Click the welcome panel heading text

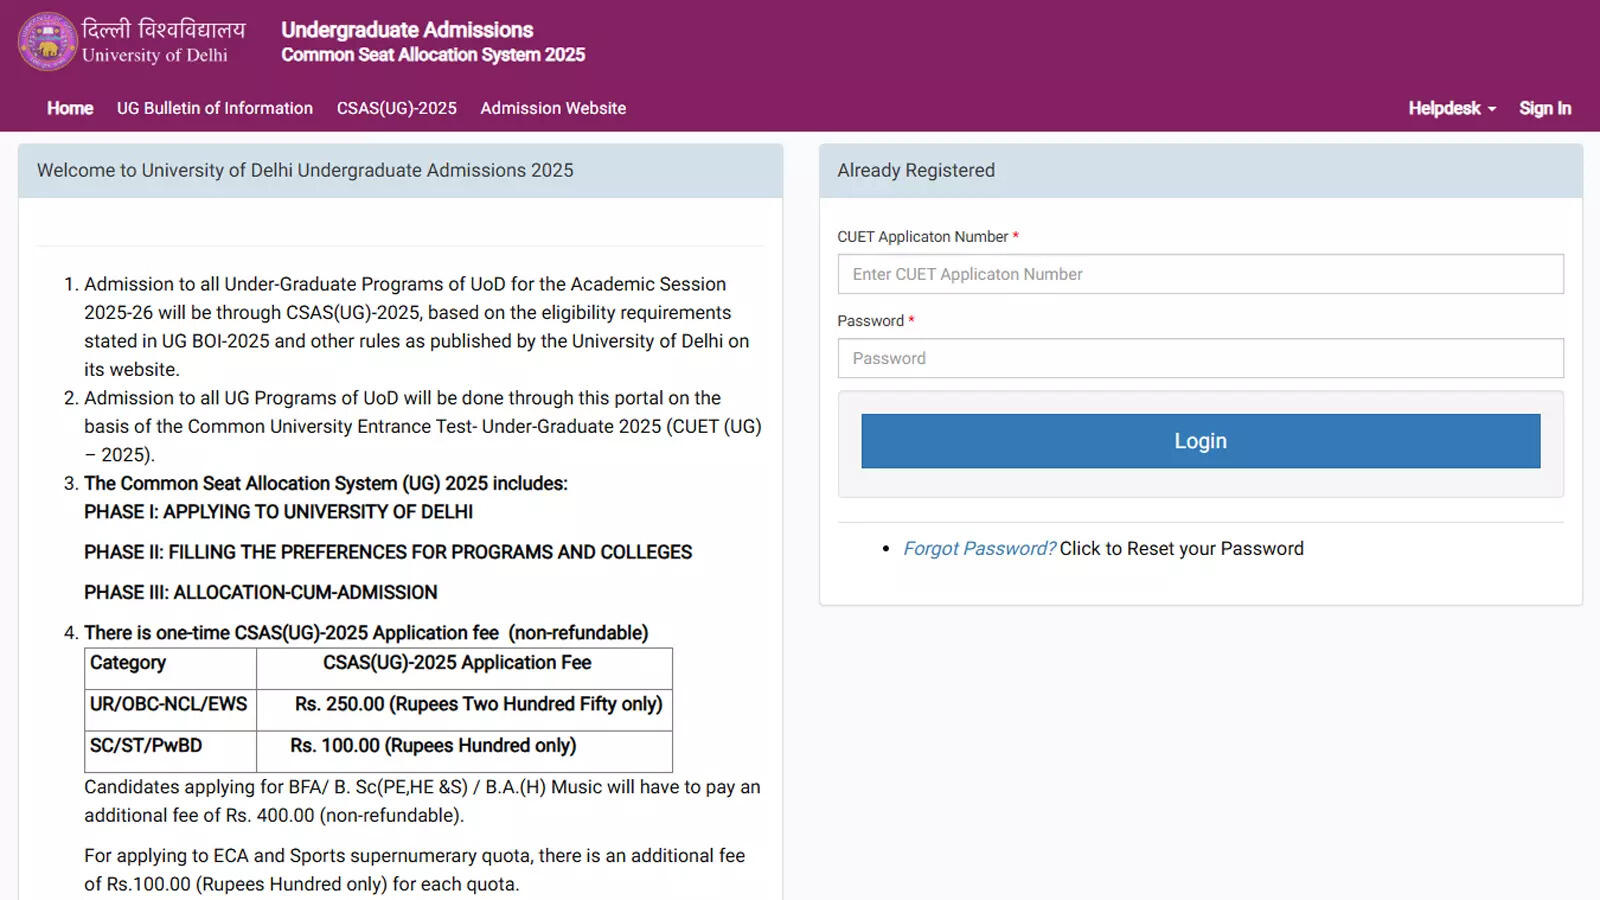point(305,170)
